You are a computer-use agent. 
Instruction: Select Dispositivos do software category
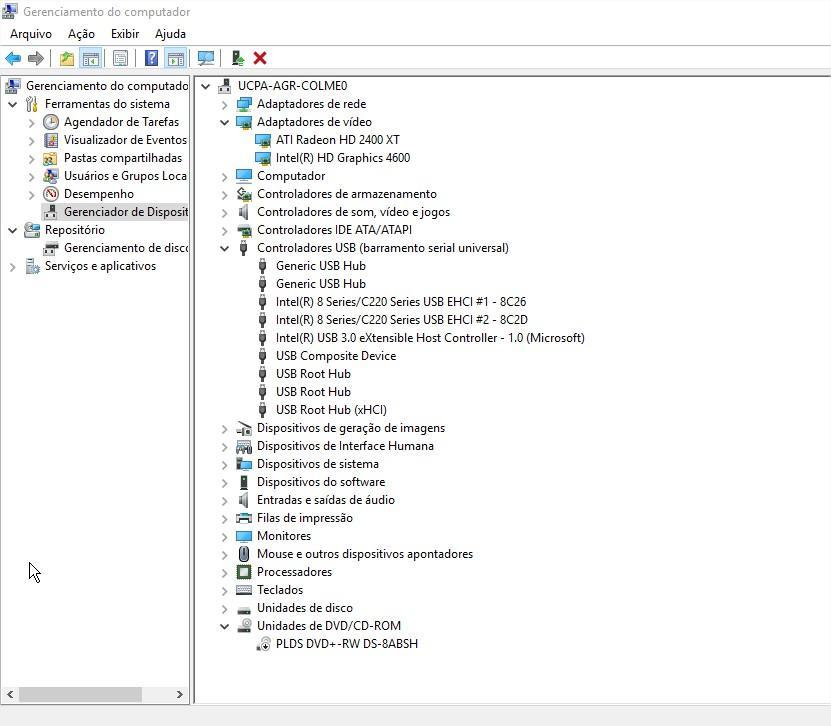(x=321, y=482)
